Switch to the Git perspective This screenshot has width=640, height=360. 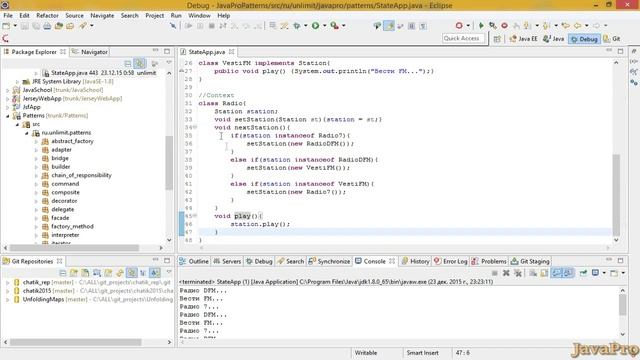612,39
